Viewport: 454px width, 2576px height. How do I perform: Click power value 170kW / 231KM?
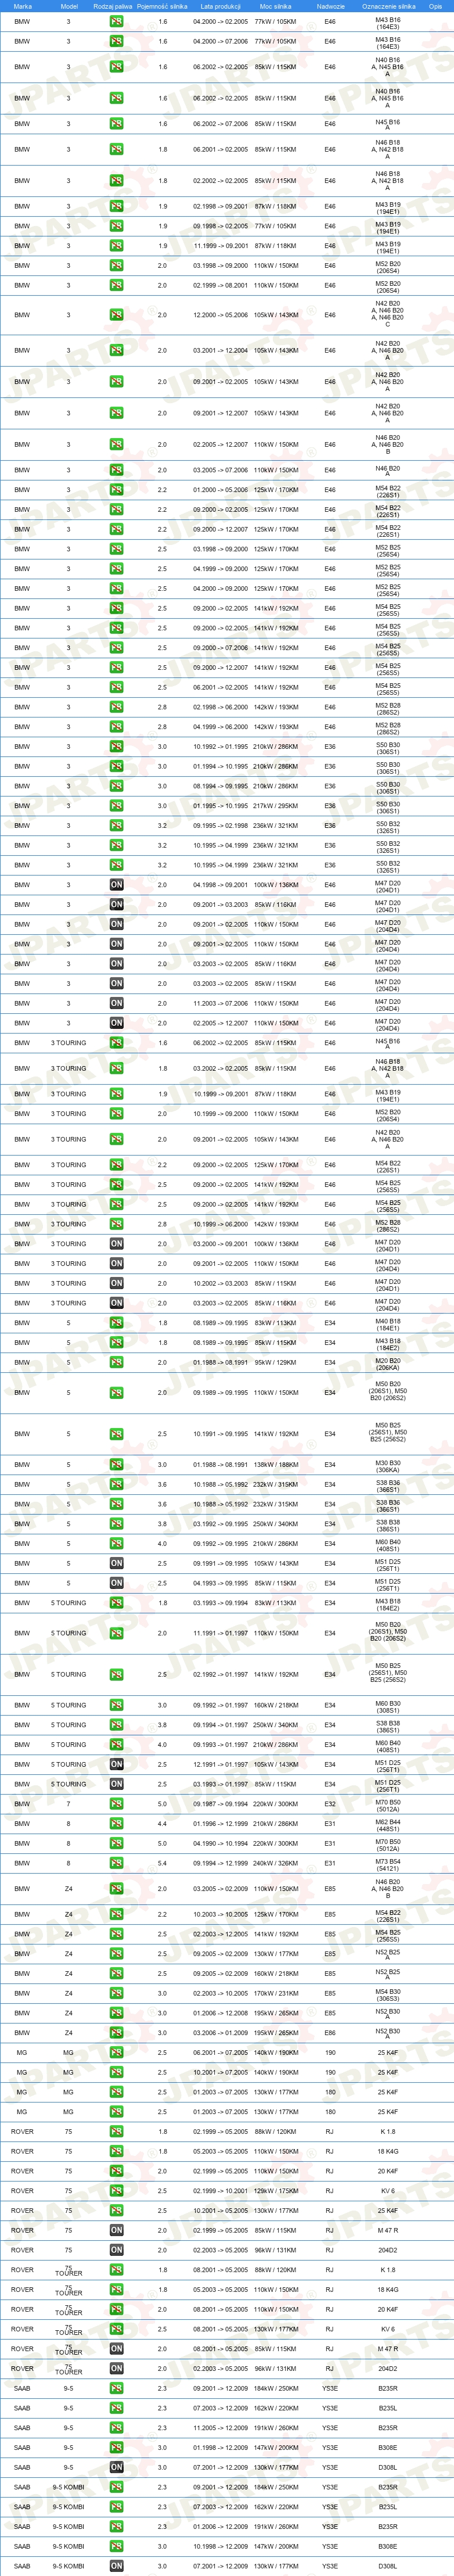click(x=275, y=1993)
